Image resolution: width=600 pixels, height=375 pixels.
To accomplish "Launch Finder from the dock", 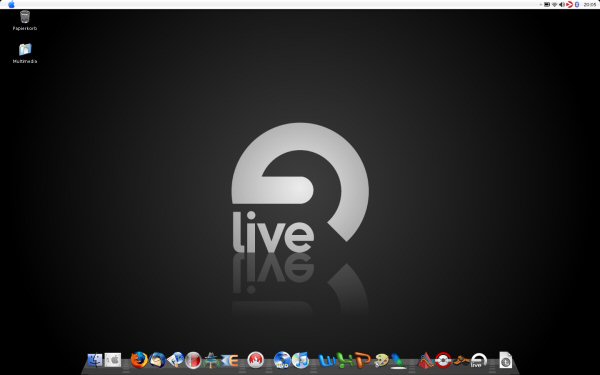I will (95, 360).
